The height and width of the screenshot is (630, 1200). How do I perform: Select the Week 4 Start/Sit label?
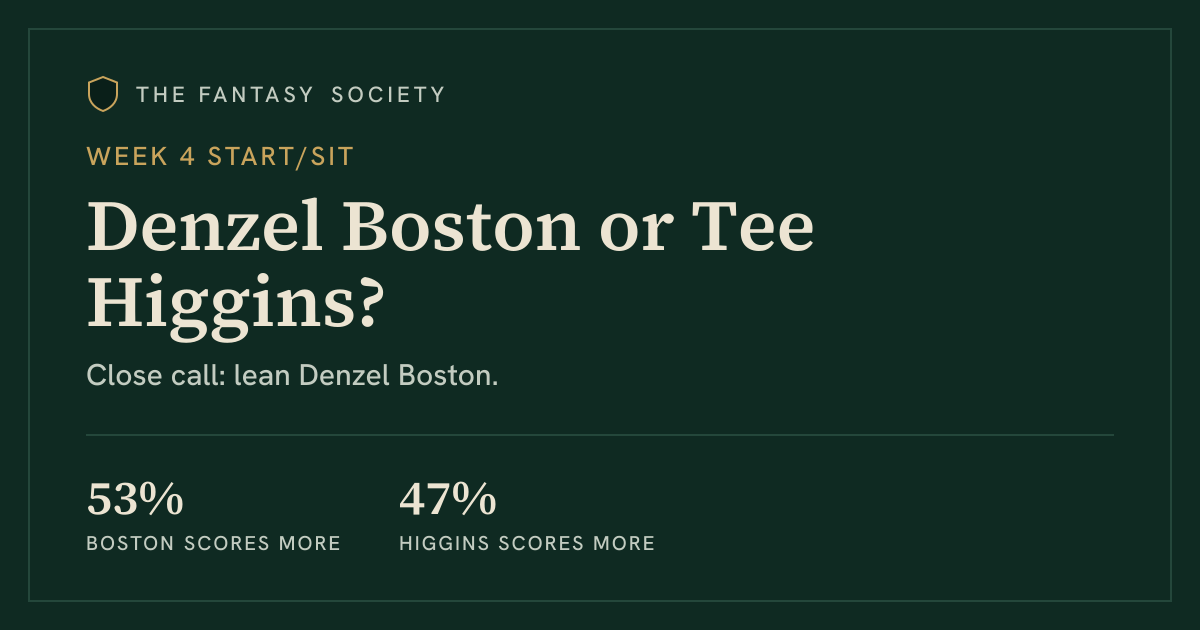[x=220, y=156]
